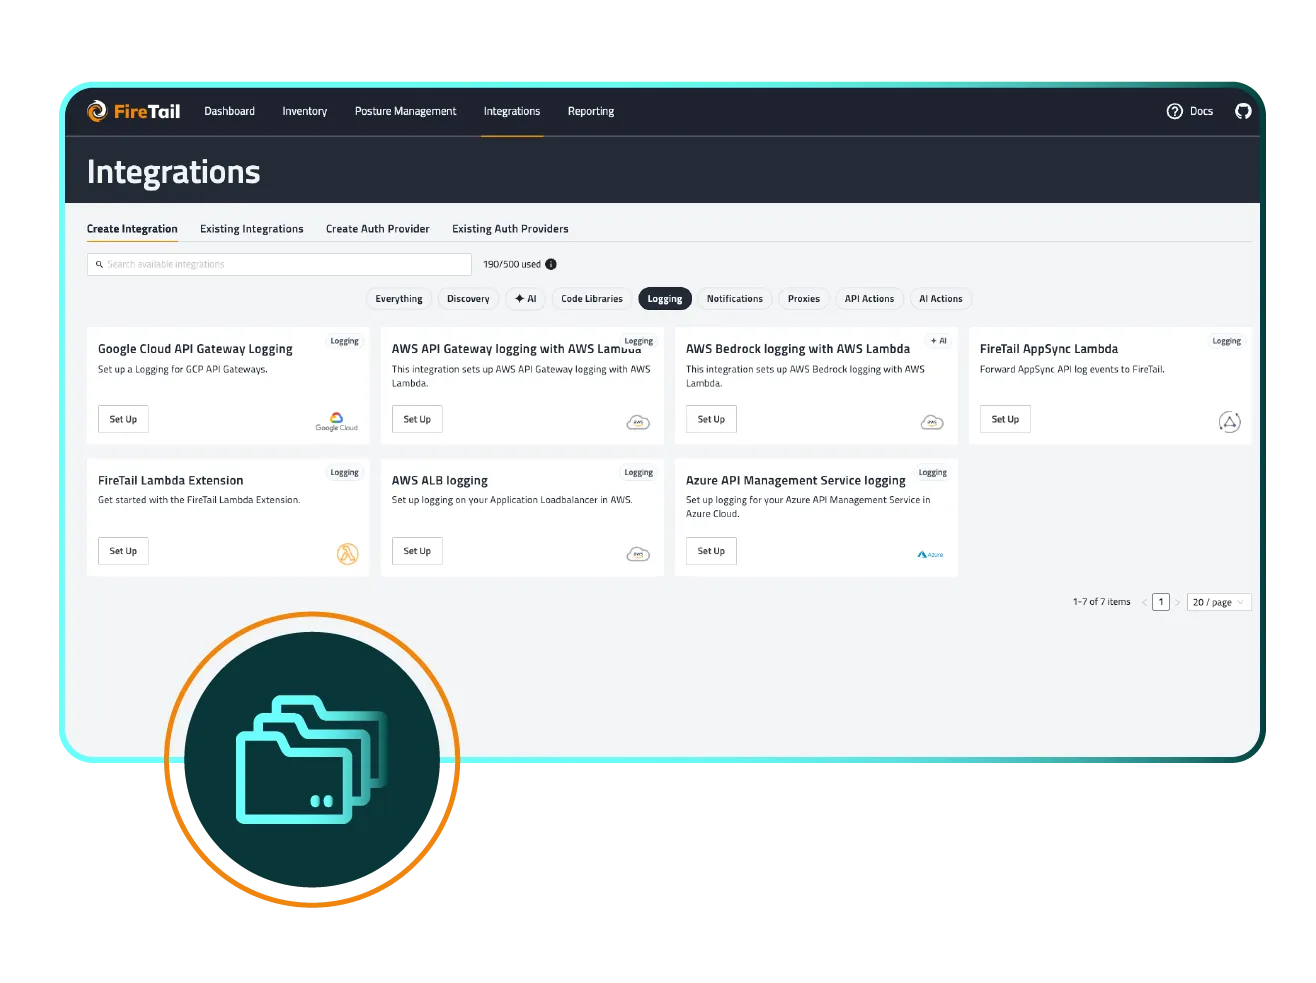Set up Azure API Management Service logging
This screenshot has width=1316, height=983.
tap(711, 551)
